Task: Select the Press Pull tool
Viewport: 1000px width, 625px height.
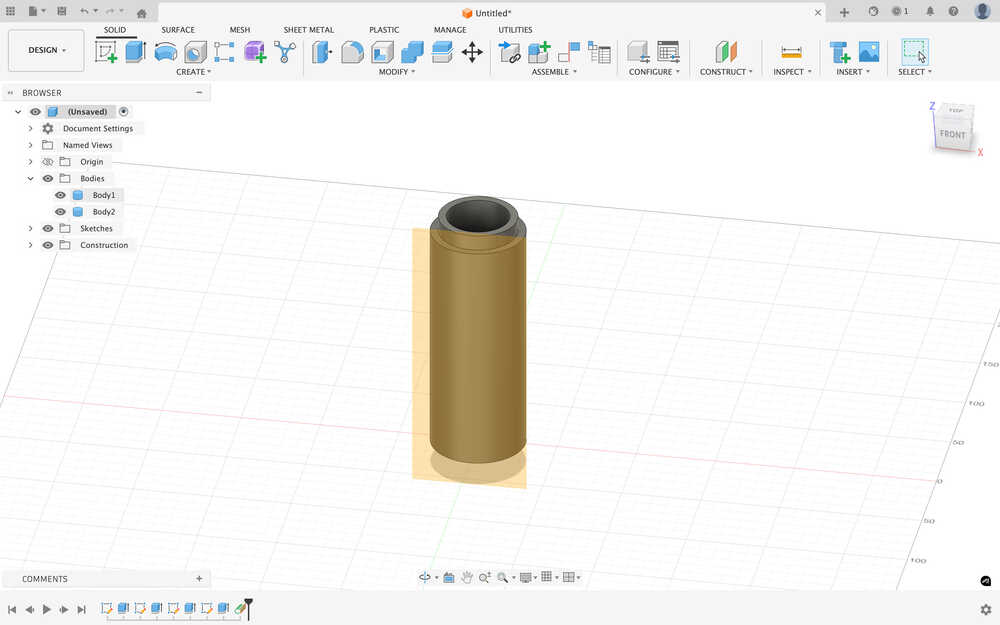Action: 322,52
